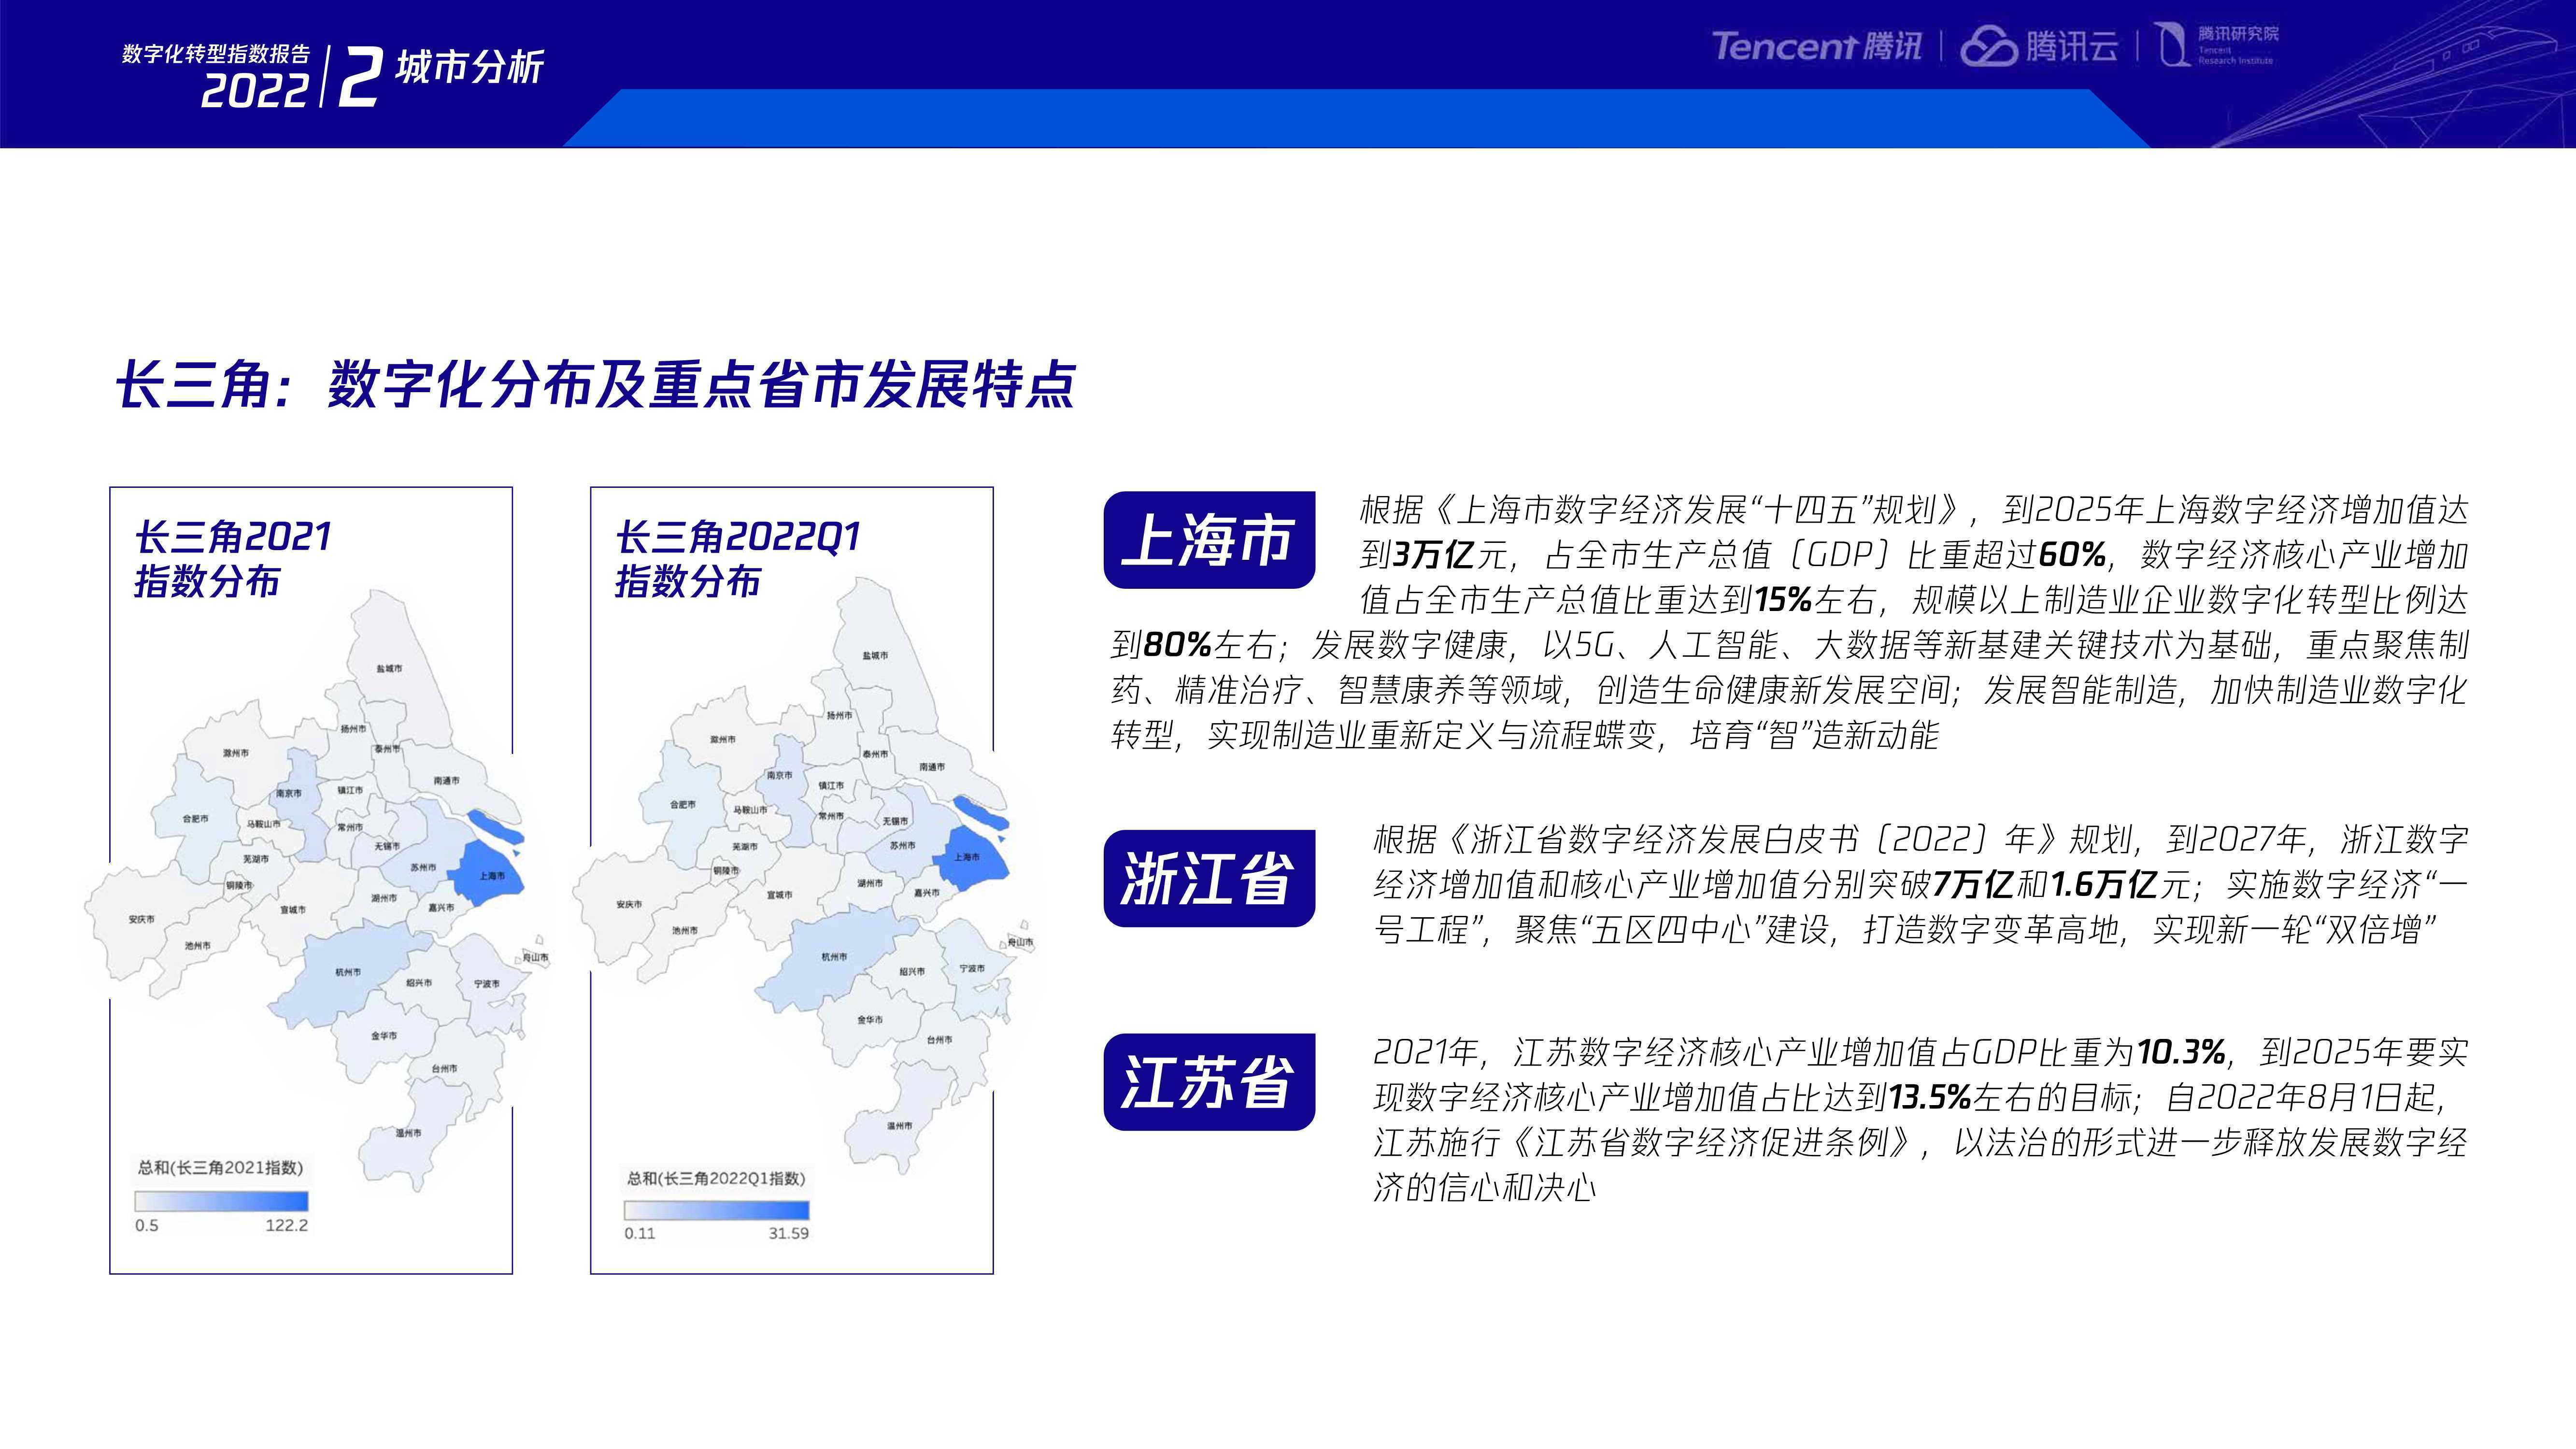
Task: Click 宁波市 label on the 2021 map
Action: pos(487,983)
